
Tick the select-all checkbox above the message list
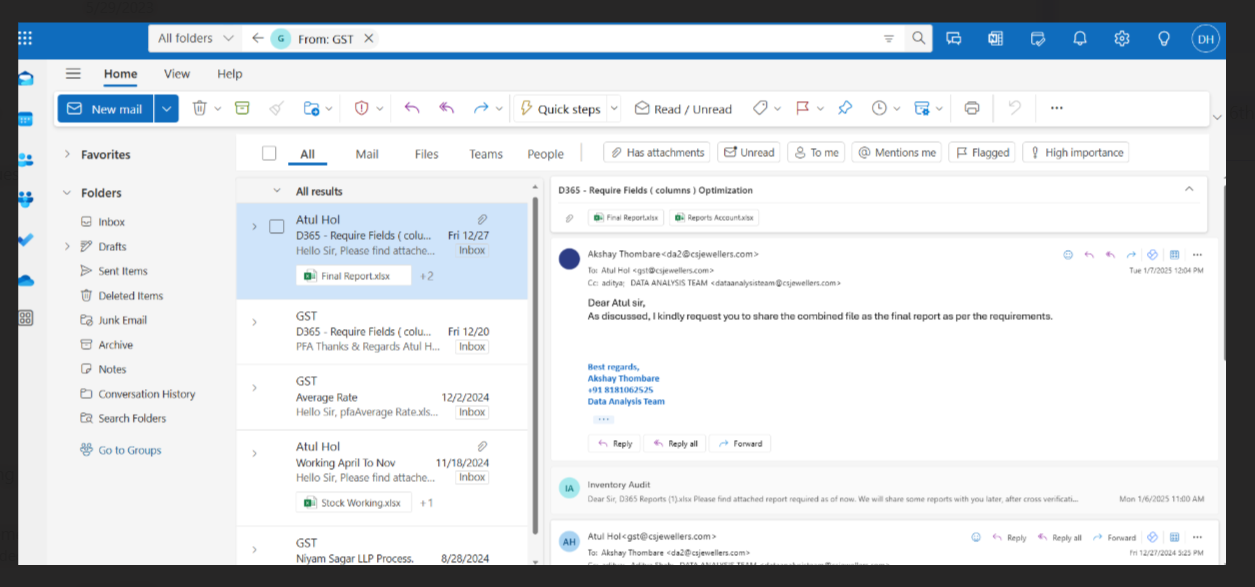(269, 153)
